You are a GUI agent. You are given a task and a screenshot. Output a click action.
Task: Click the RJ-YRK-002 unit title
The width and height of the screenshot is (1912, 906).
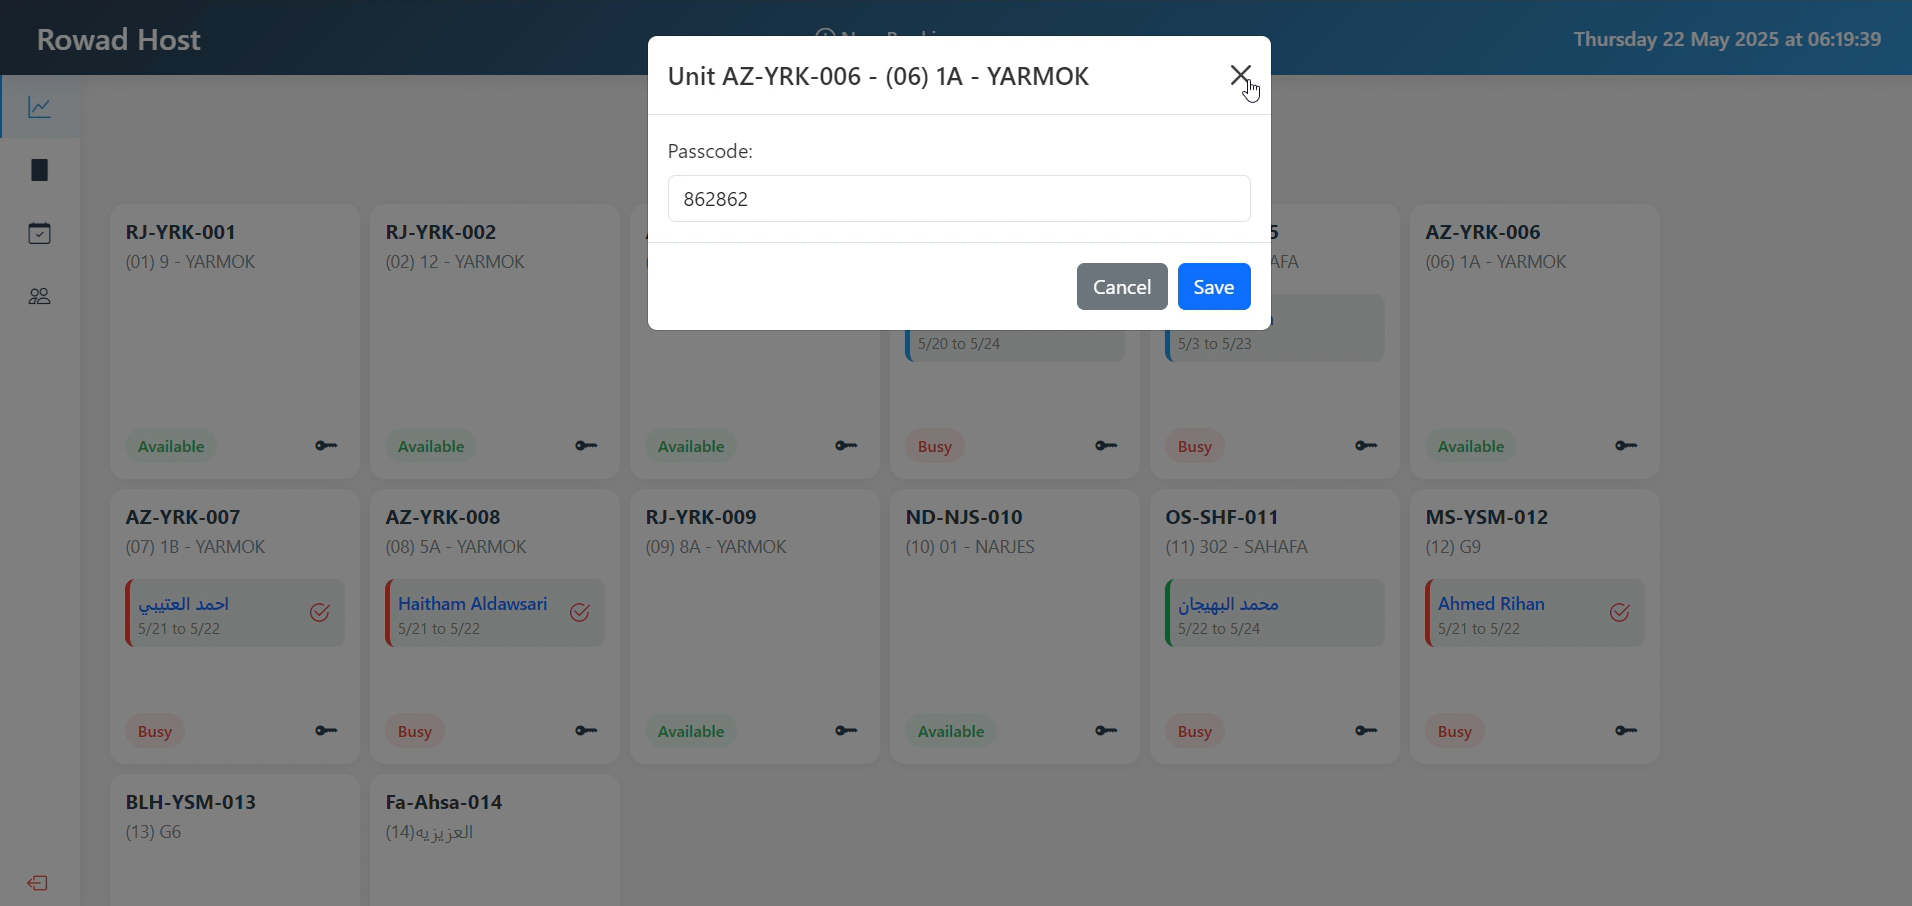coord(441,232)
